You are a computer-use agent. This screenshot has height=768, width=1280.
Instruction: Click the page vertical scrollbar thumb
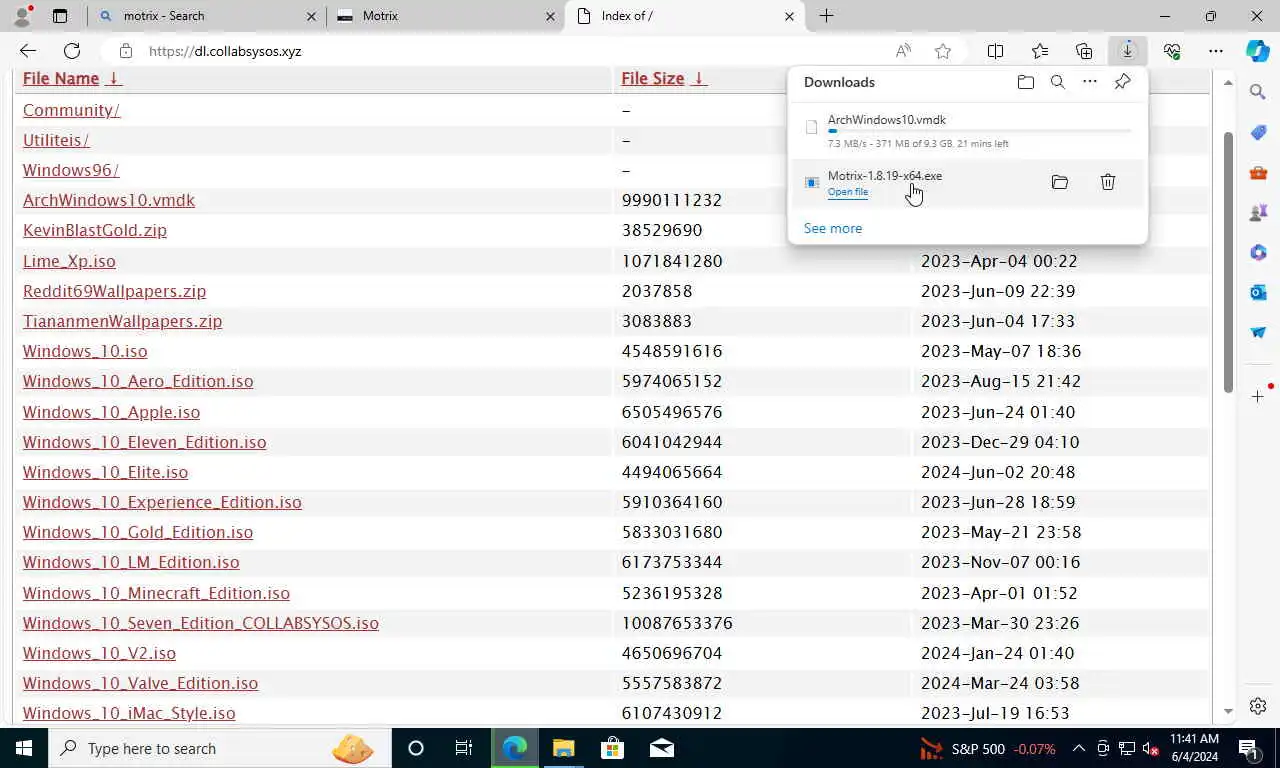[x=1229, y=262]
